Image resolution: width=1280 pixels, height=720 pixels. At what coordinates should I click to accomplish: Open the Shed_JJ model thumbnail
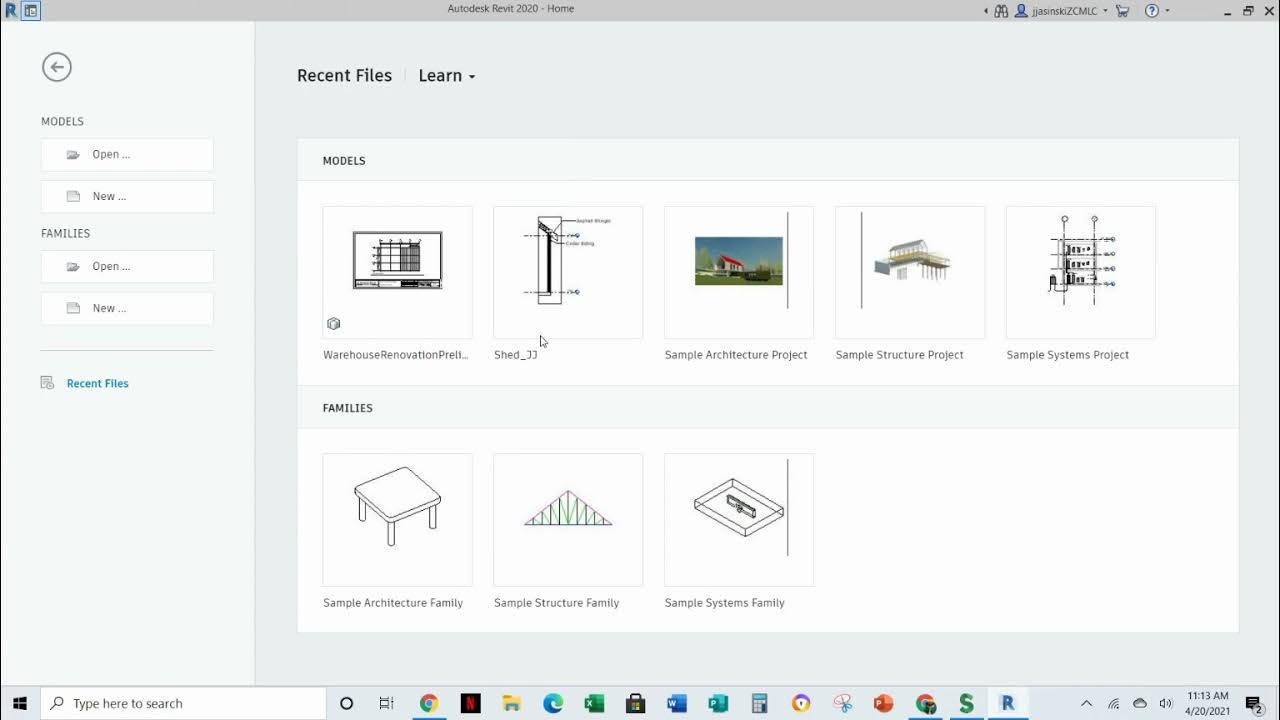(568, 272)
